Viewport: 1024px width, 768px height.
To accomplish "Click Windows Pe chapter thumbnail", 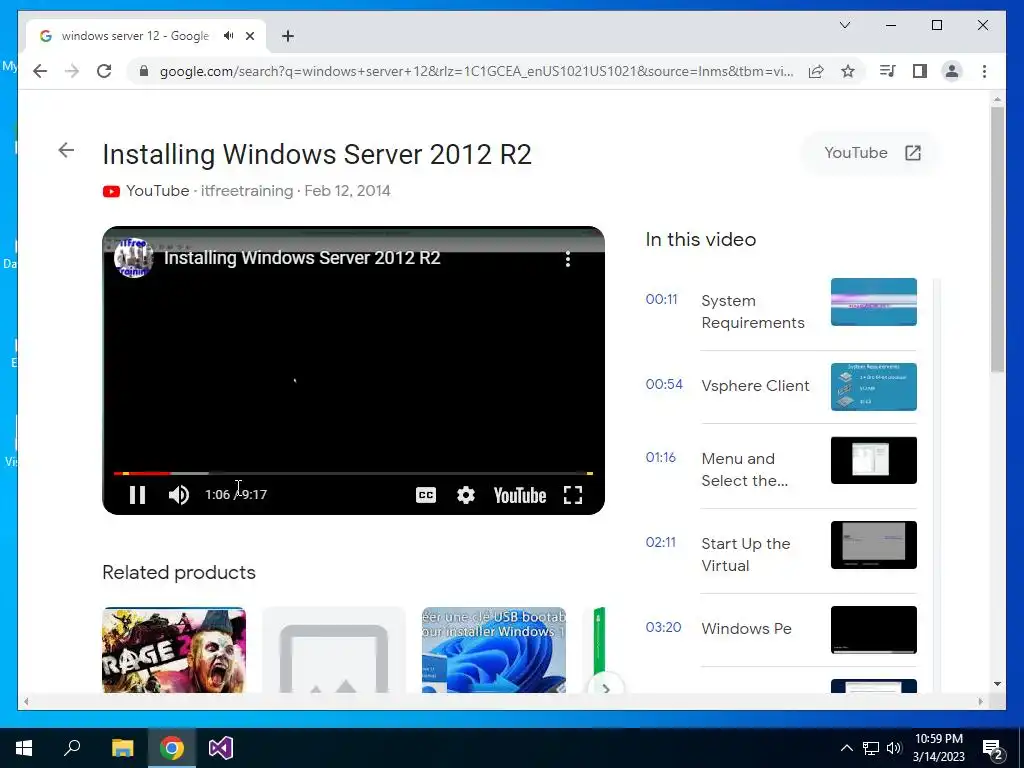I will pyautogui.click(x=873, y=630).
